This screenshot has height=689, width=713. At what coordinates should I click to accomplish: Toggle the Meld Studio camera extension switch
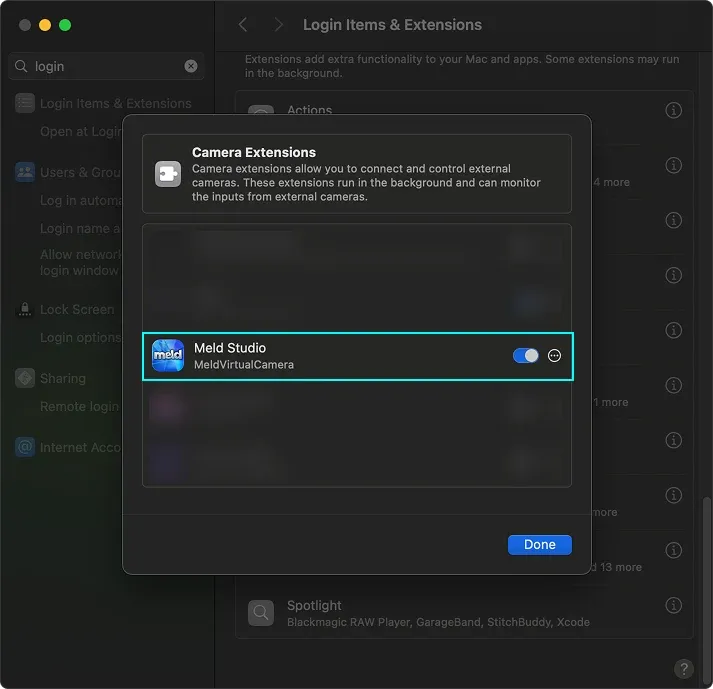525,356
